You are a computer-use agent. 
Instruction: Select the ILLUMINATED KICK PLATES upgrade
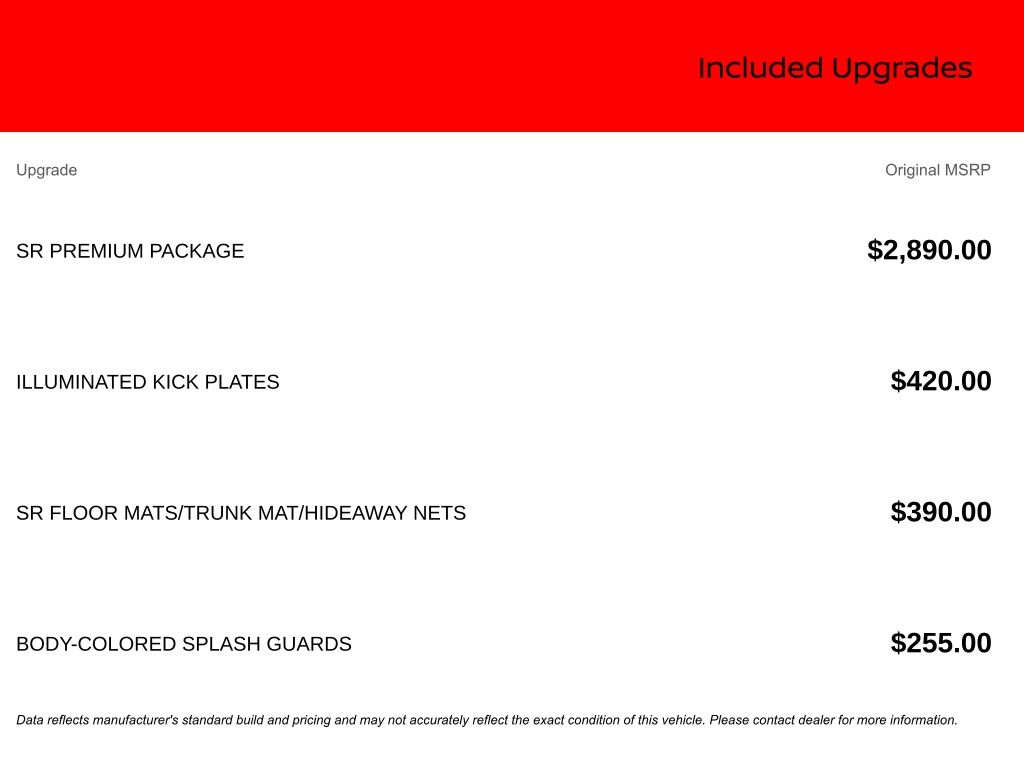[x=148, y=382]
